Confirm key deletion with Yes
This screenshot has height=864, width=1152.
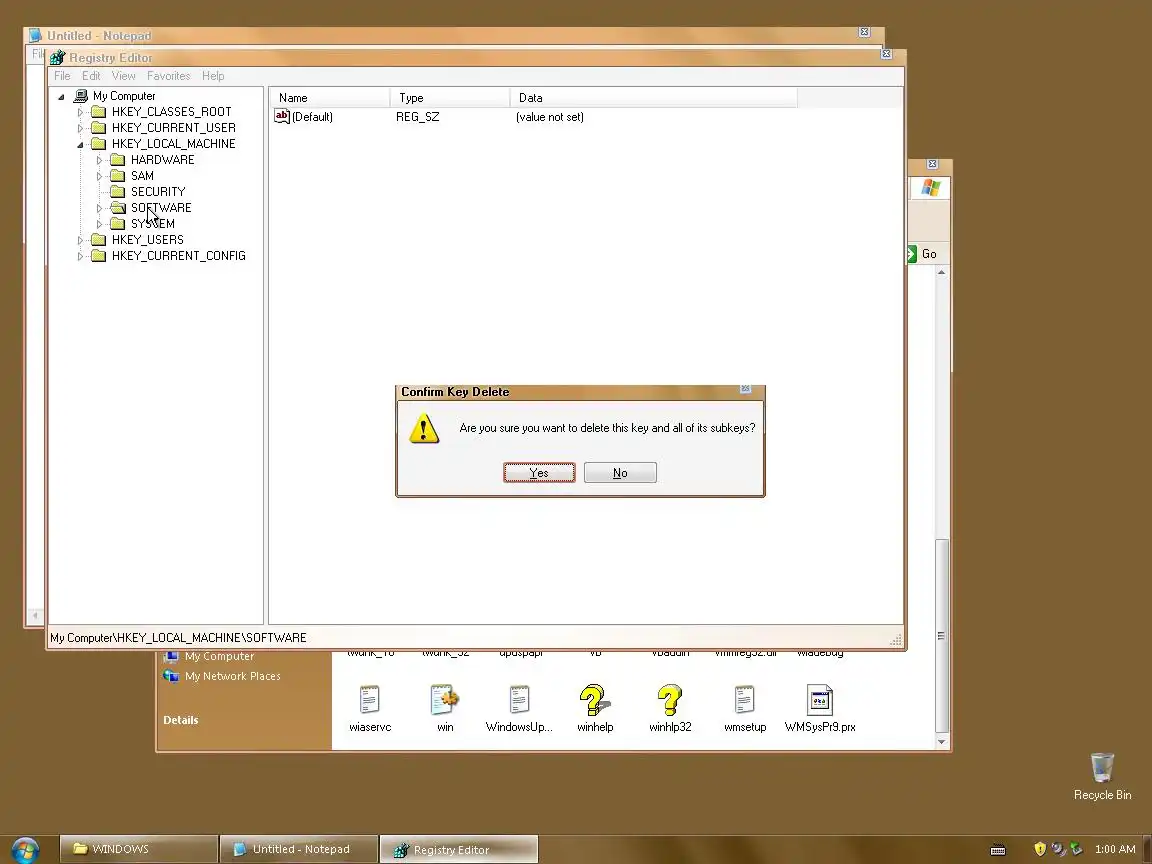coord(539,472)
